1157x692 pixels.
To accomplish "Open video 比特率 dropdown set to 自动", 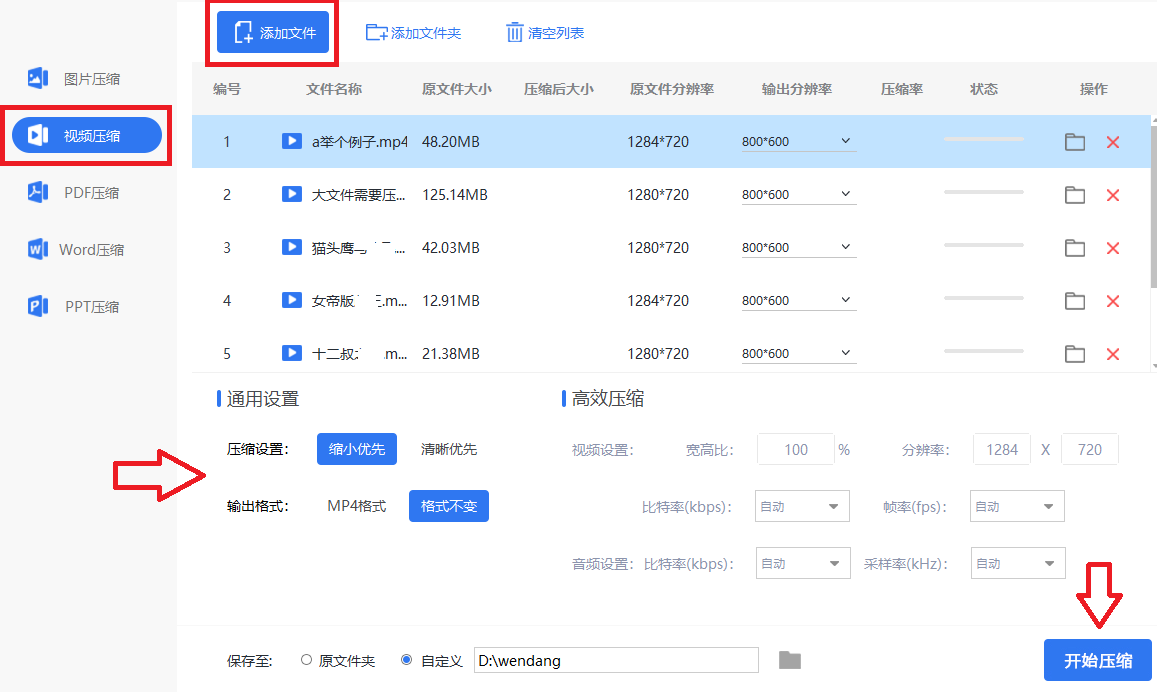I will coord(802,507).
